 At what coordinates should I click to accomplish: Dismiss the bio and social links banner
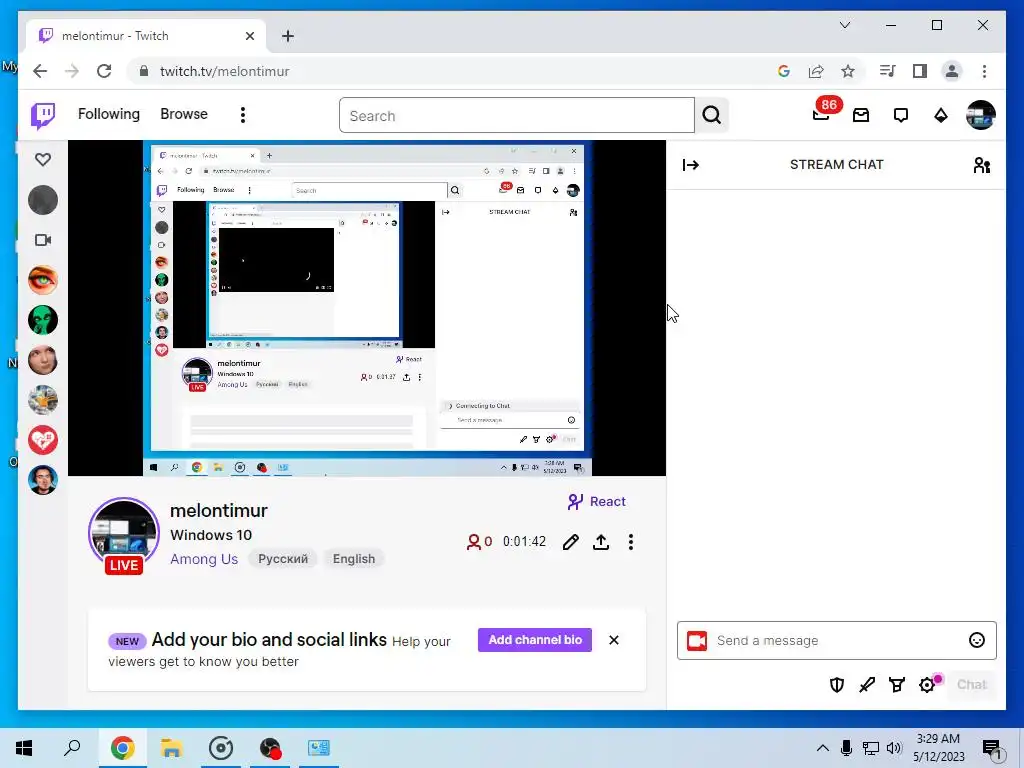[614, 640]
